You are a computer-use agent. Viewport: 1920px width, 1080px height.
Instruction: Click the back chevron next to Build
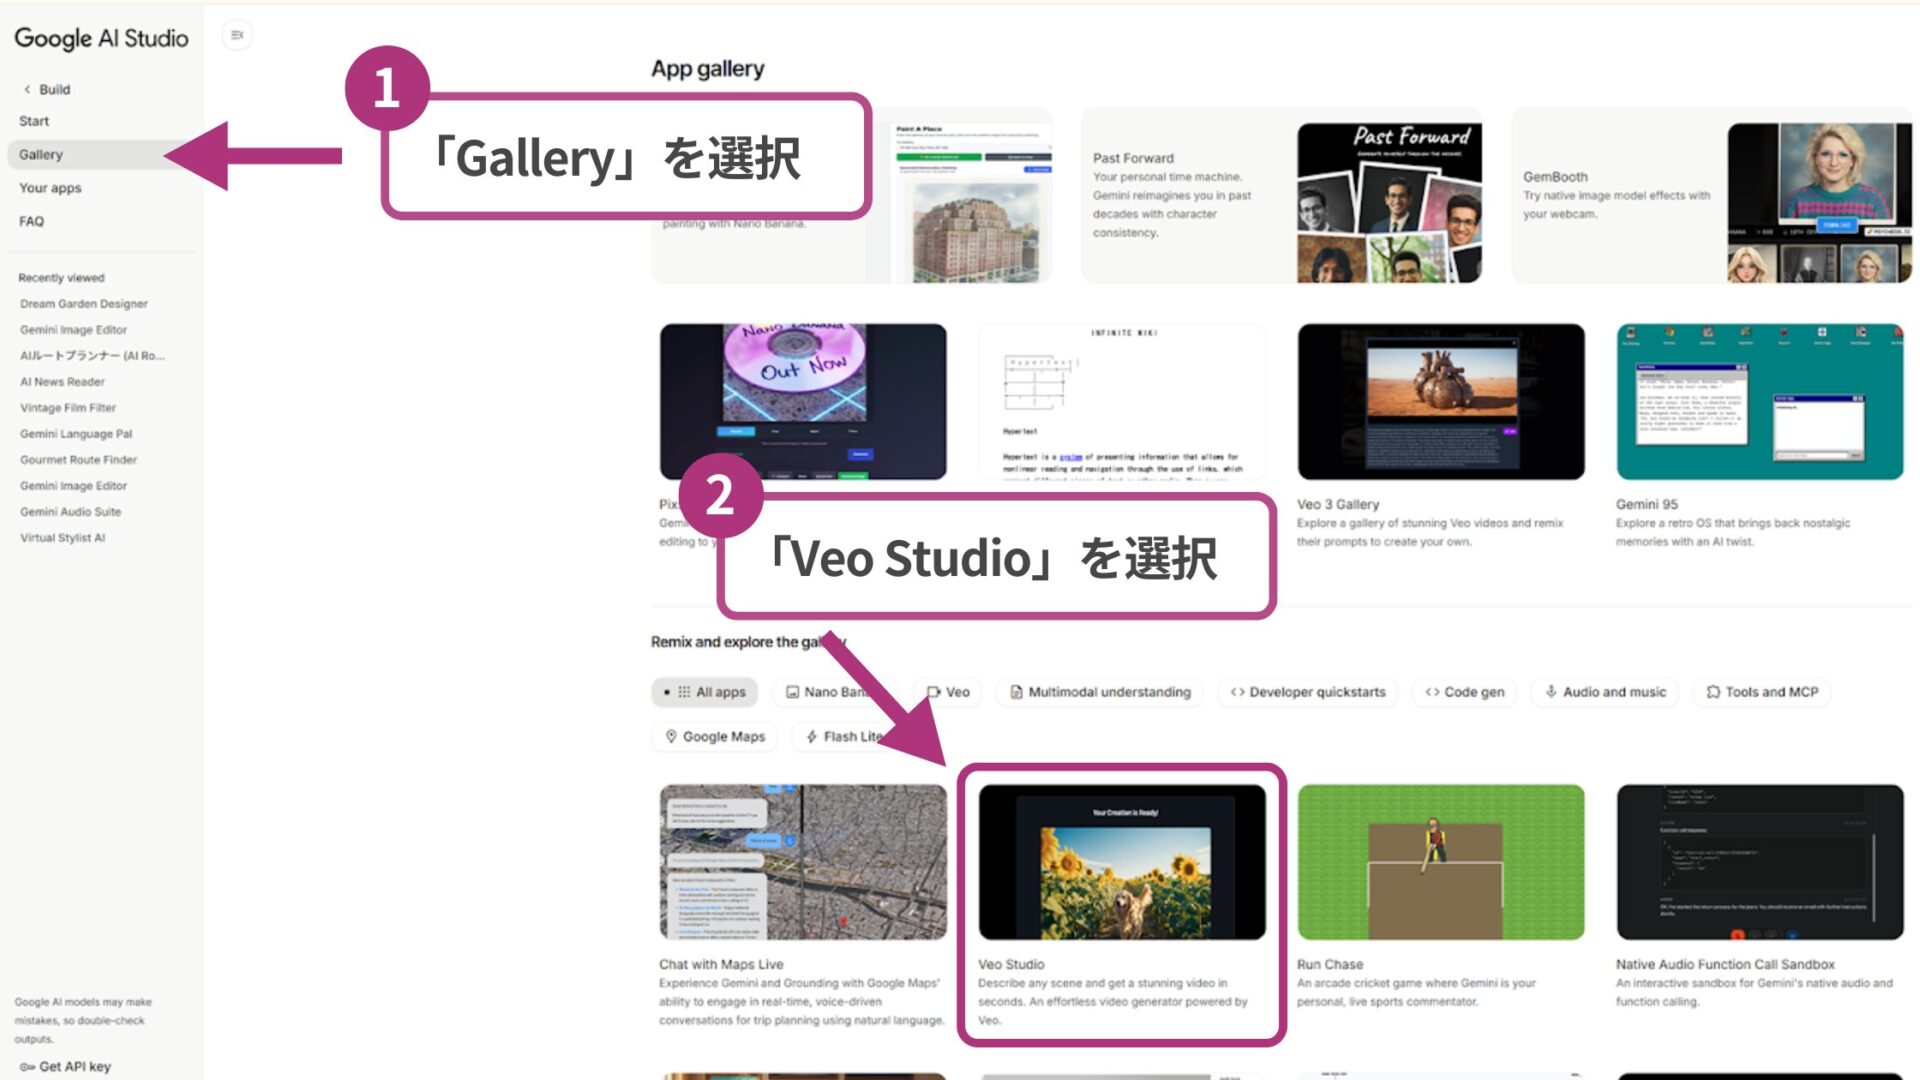coord(25,89)
